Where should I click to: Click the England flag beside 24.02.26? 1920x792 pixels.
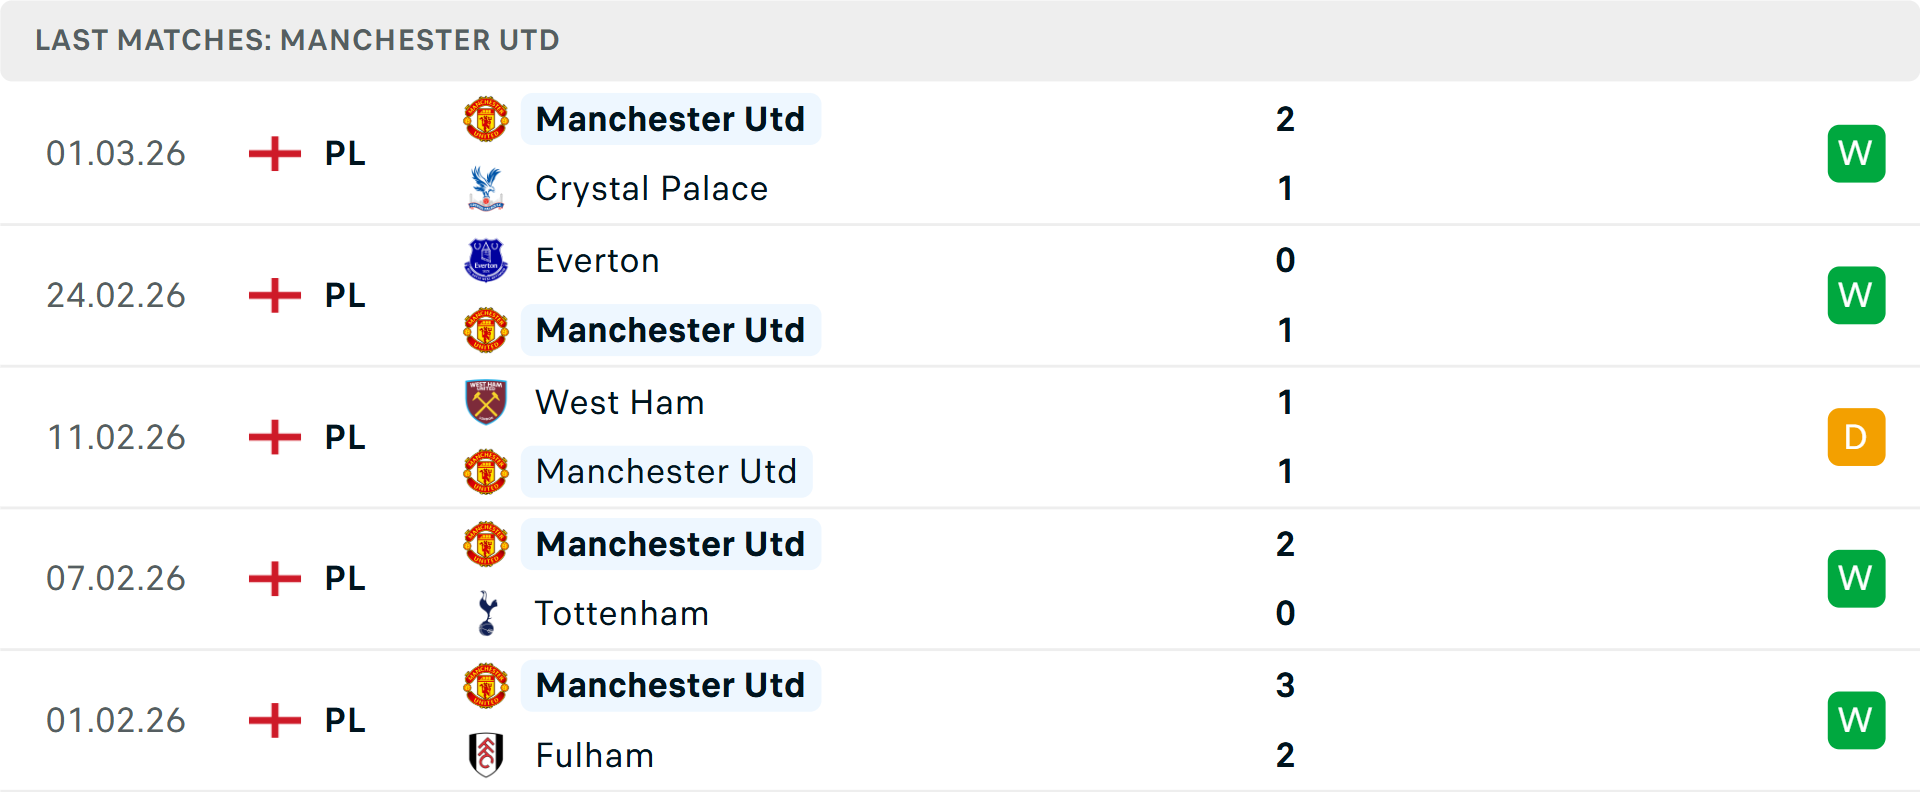click(275, 295)
